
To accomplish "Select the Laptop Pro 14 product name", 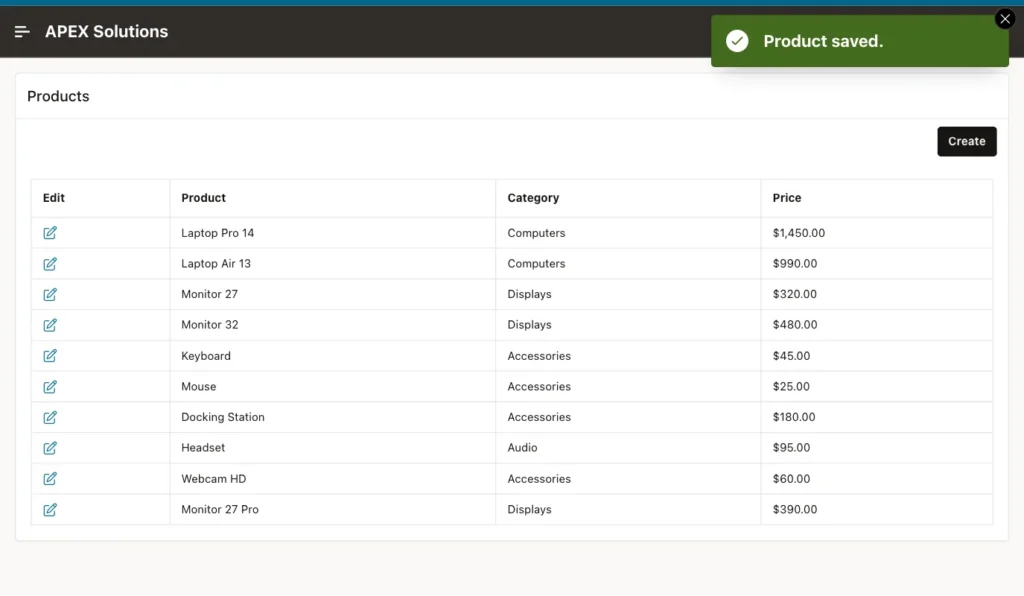I will click(217, 233).
